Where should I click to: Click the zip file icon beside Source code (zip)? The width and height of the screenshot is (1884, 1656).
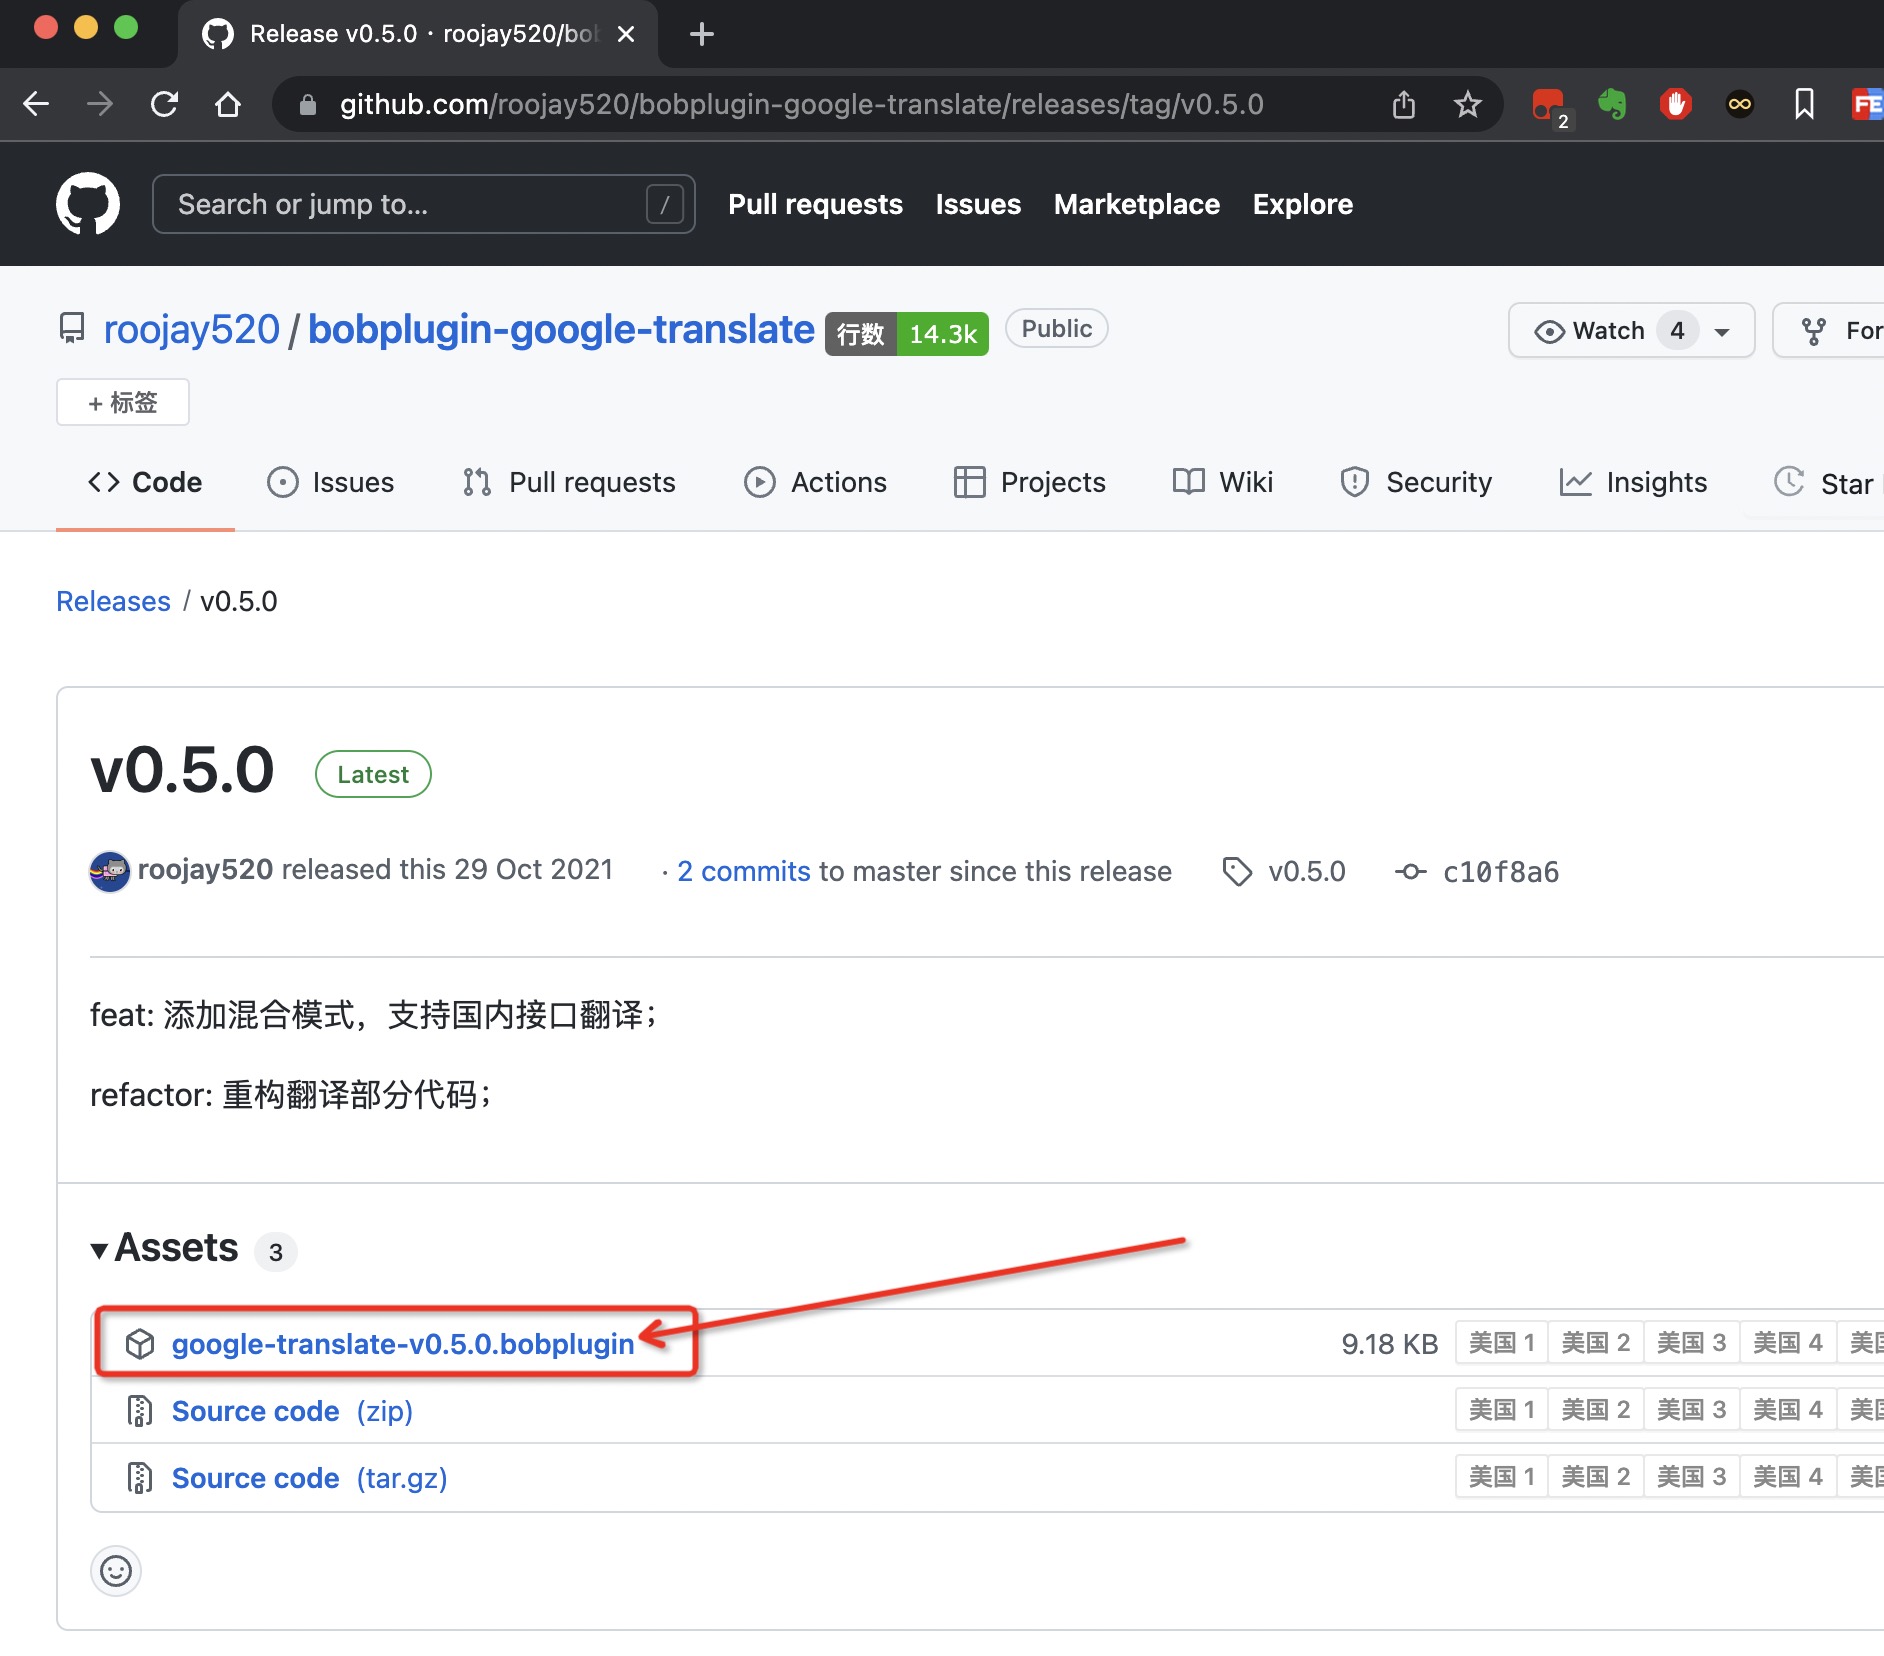tap(140, 1411)
